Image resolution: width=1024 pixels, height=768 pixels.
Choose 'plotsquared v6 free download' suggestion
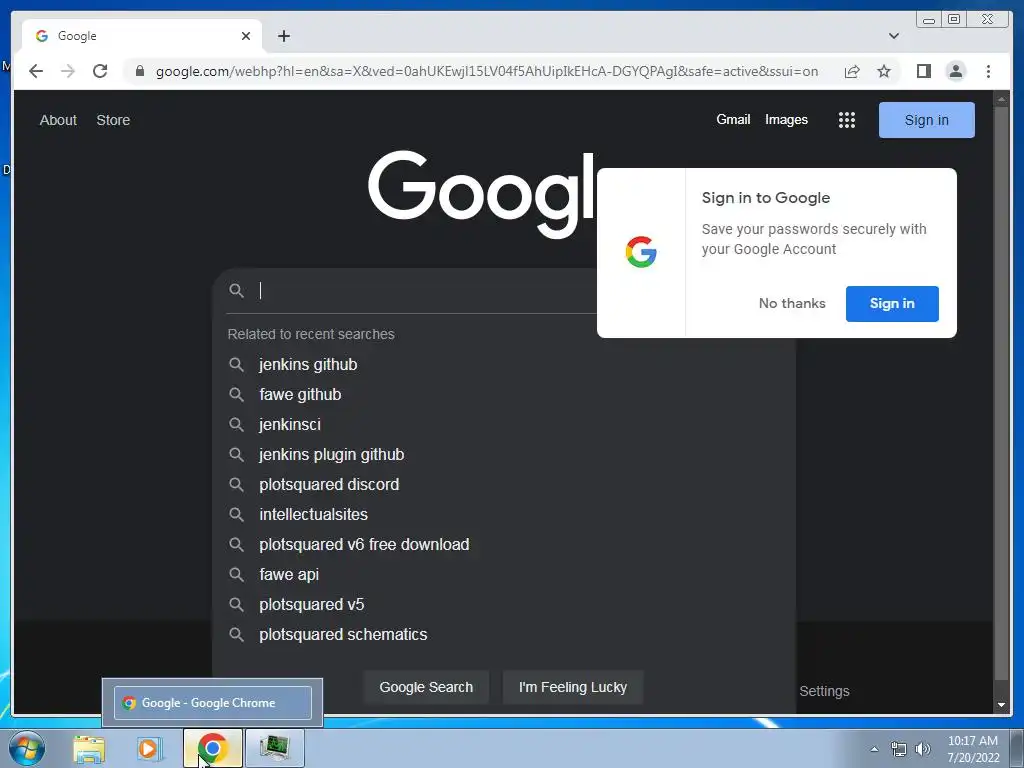(504, 545)
